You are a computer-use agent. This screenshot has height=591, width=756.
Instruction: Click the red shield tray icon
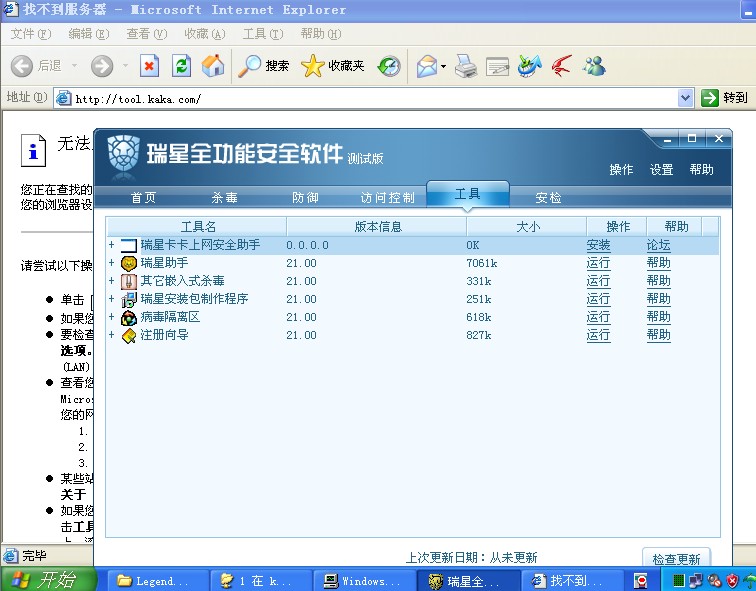click(x=732, y=580)
